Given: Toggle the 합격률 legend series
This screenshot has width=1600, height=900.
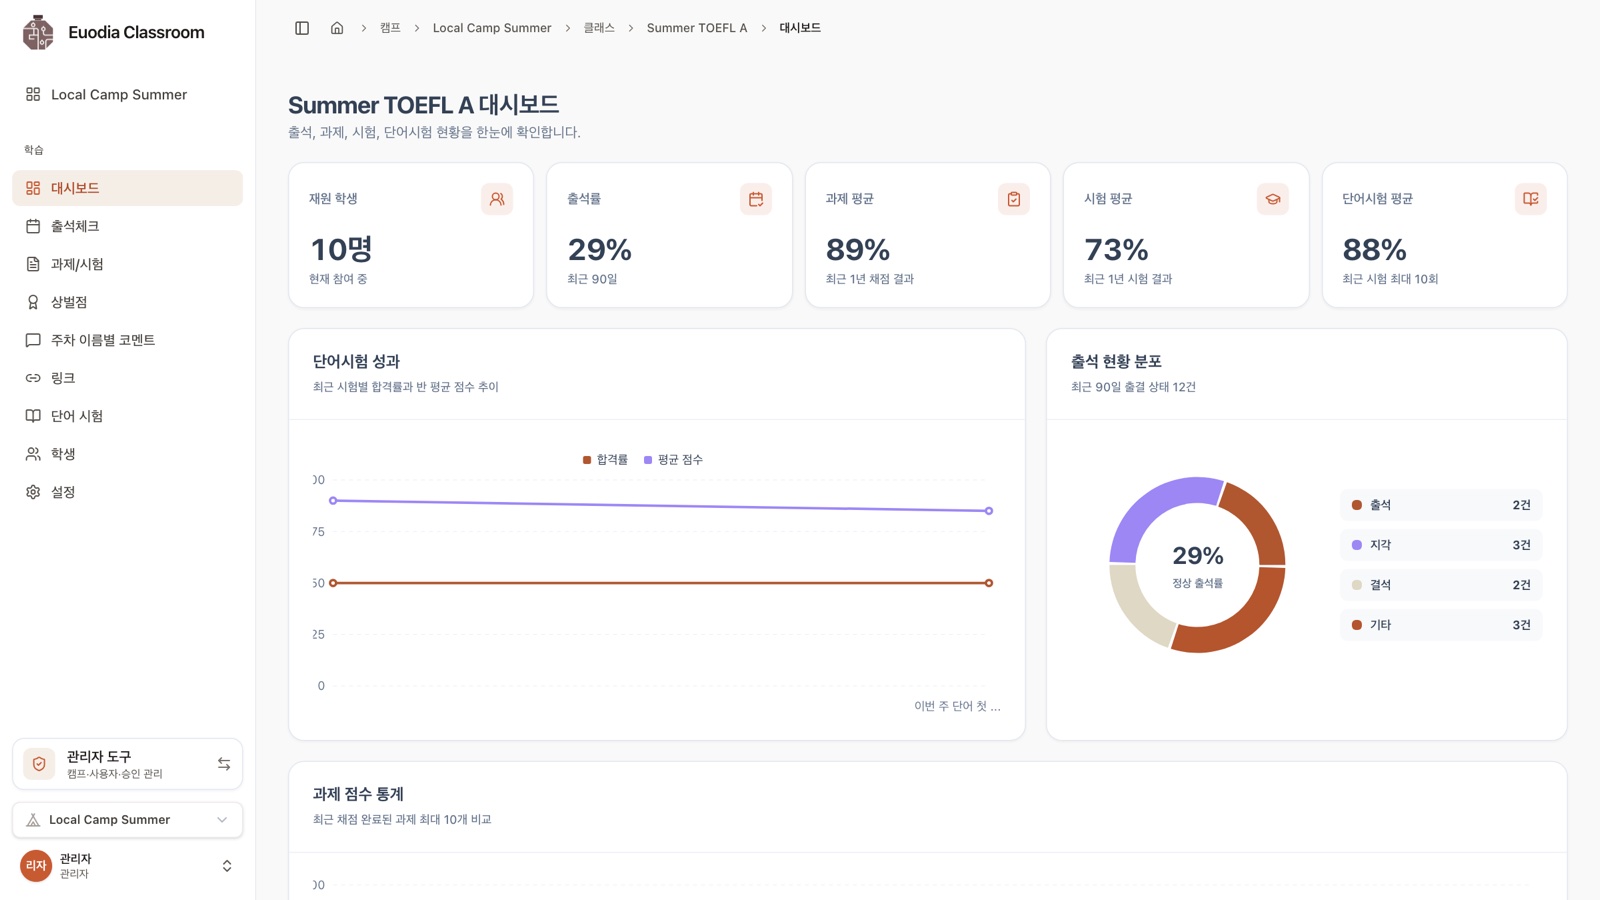Looking at the screenshot, I should 605,460.
